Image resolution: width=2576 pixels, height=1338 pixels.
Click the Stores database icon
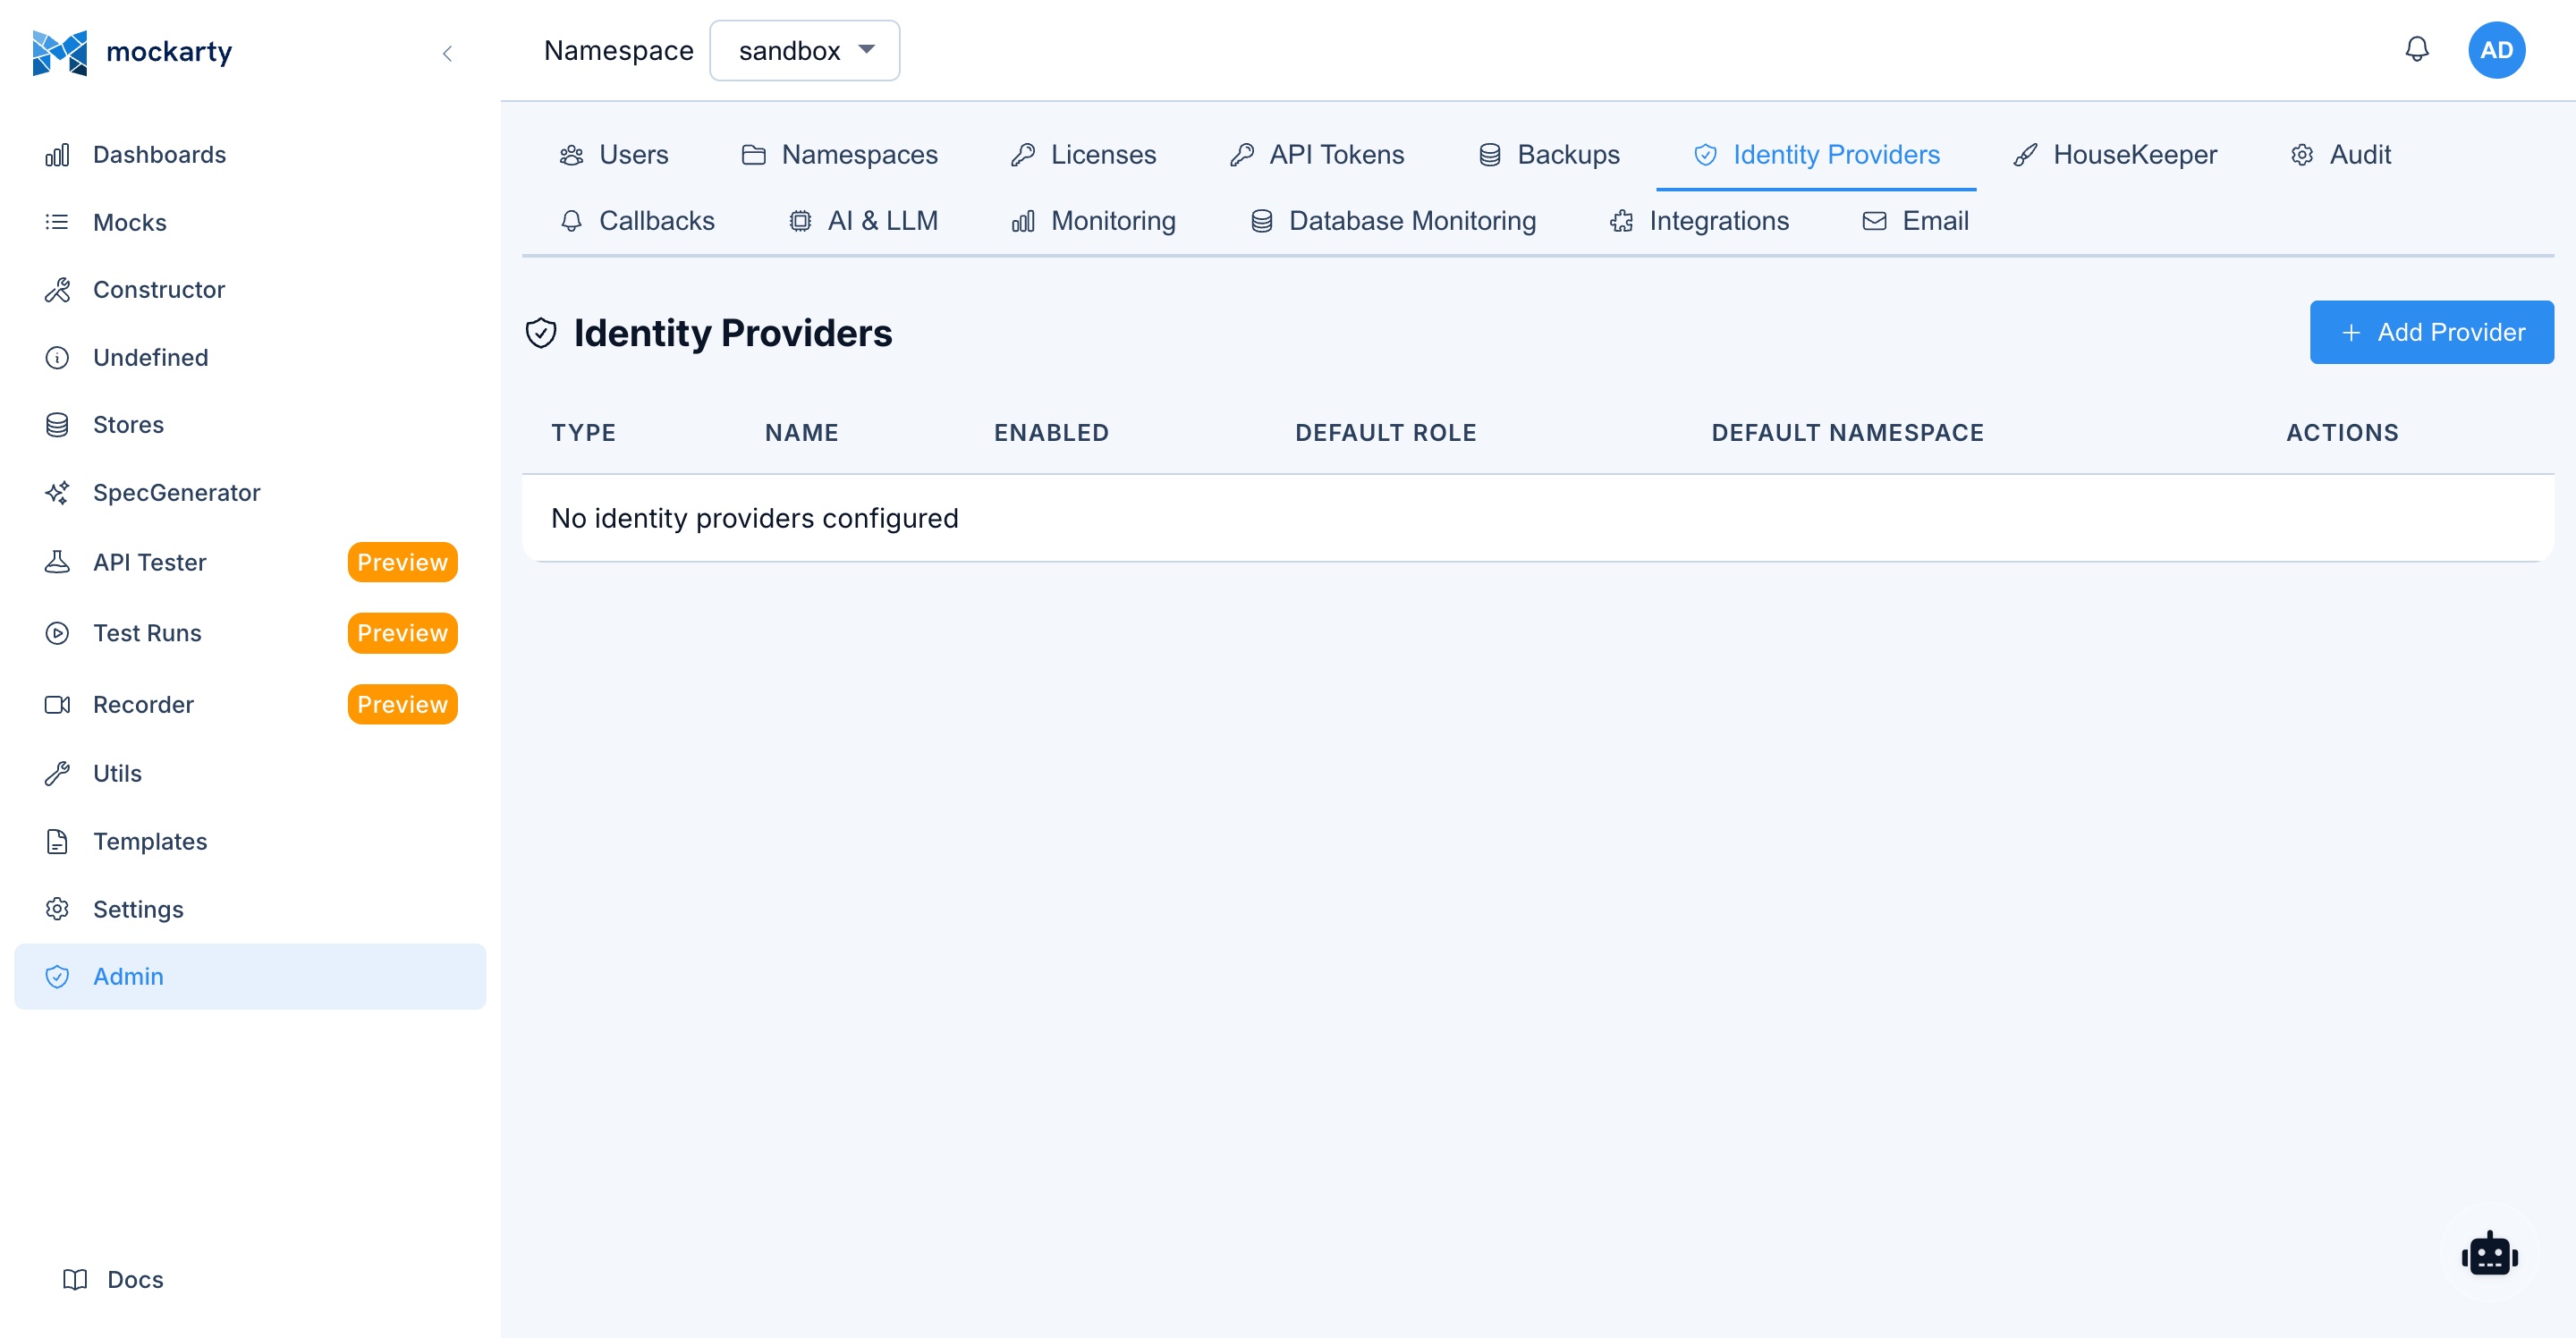point(57,425)
